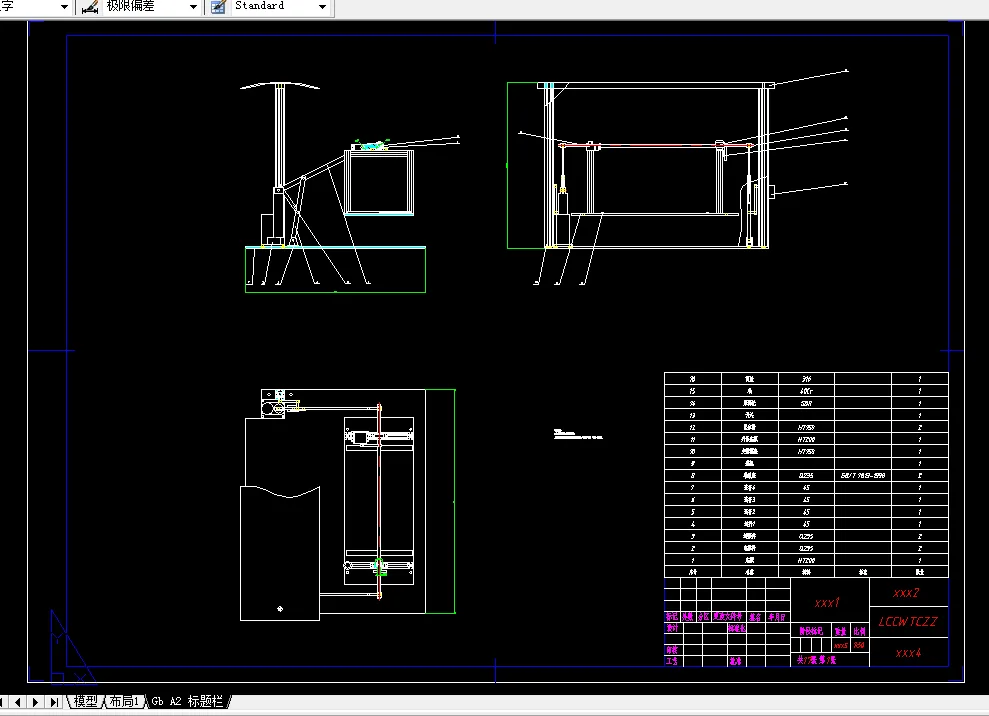Click the horizontal scrollbar beside layout tabs
The image size is (989, 716).
(609, 701)
